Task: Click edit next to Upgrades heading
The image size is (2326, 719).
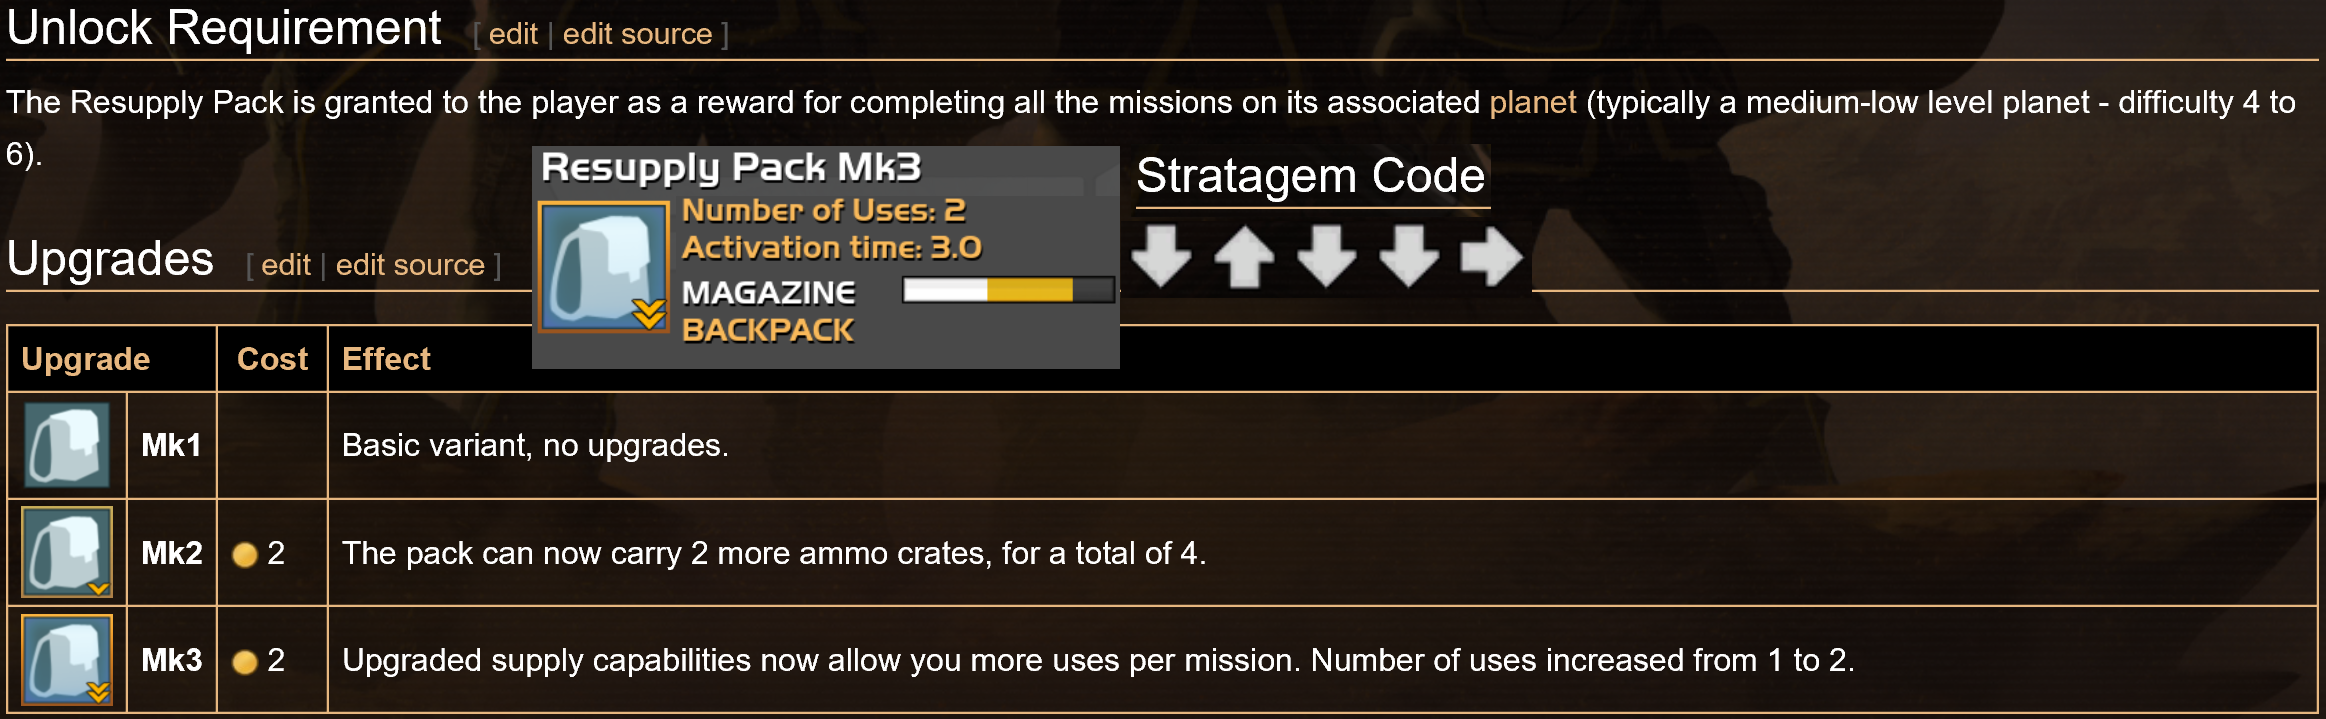Action: (286, 265)
